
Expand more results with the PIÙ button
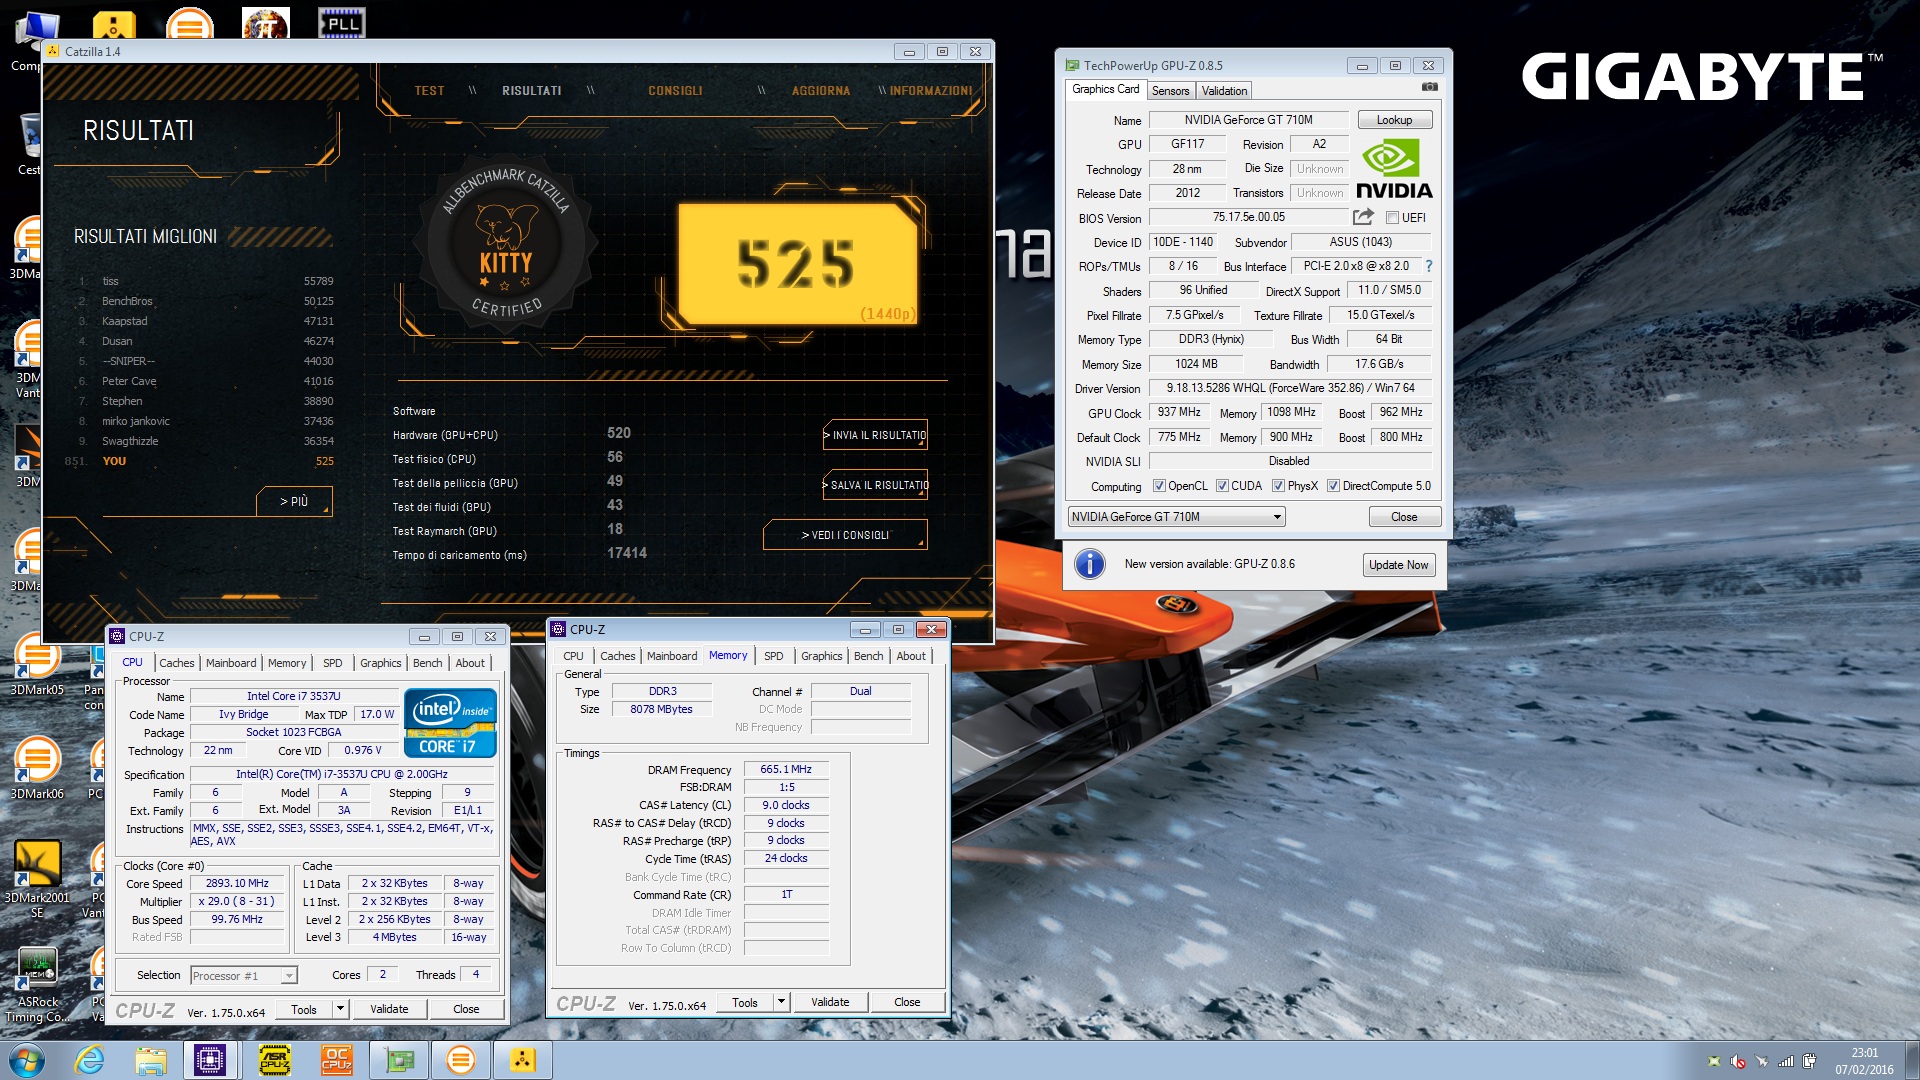293,501
